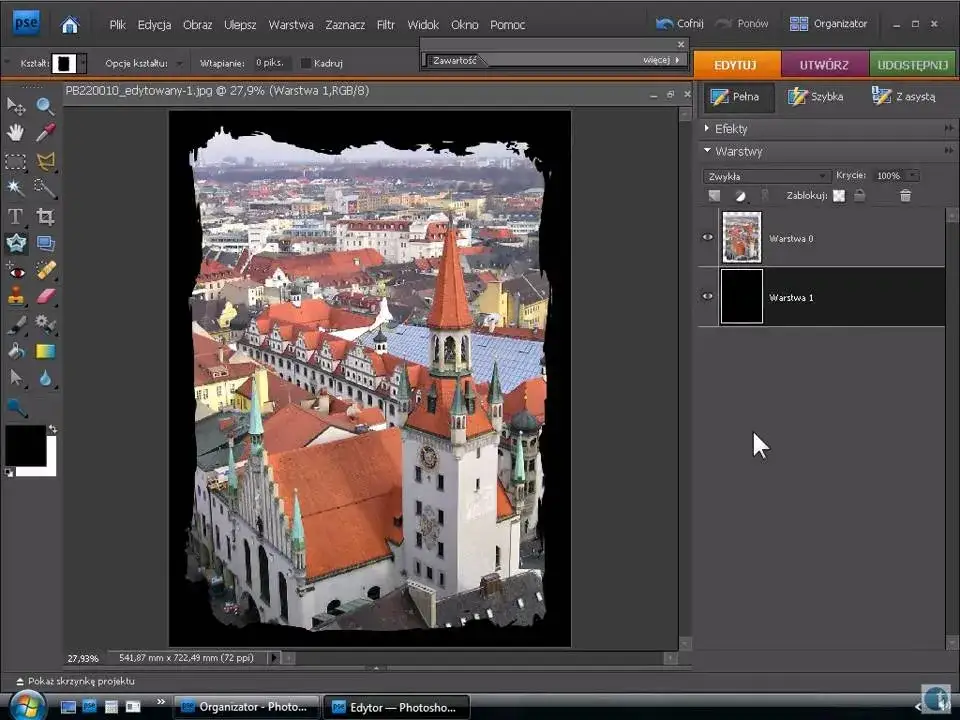960x720 pixels.
Task: Toggle visibility of Warstwa 1
Action: [707, 296]
